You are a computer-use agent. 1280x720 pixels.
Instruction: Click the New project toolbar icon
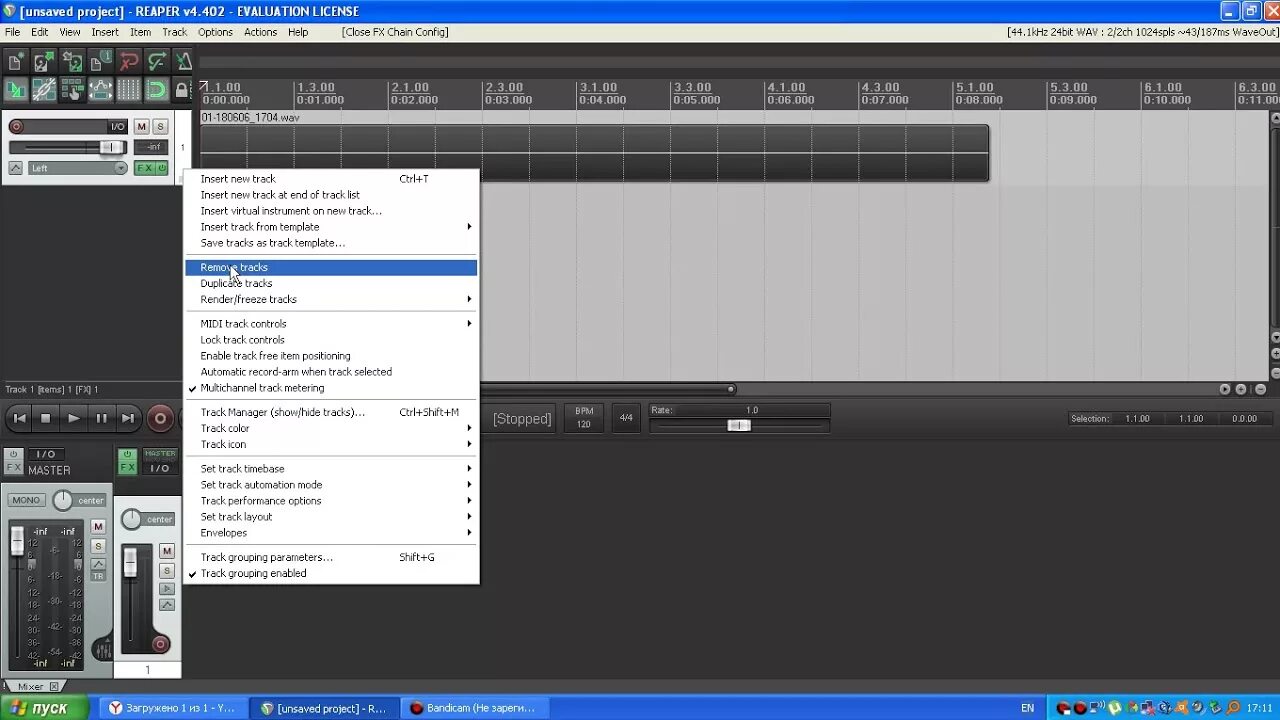pos(16,62)
